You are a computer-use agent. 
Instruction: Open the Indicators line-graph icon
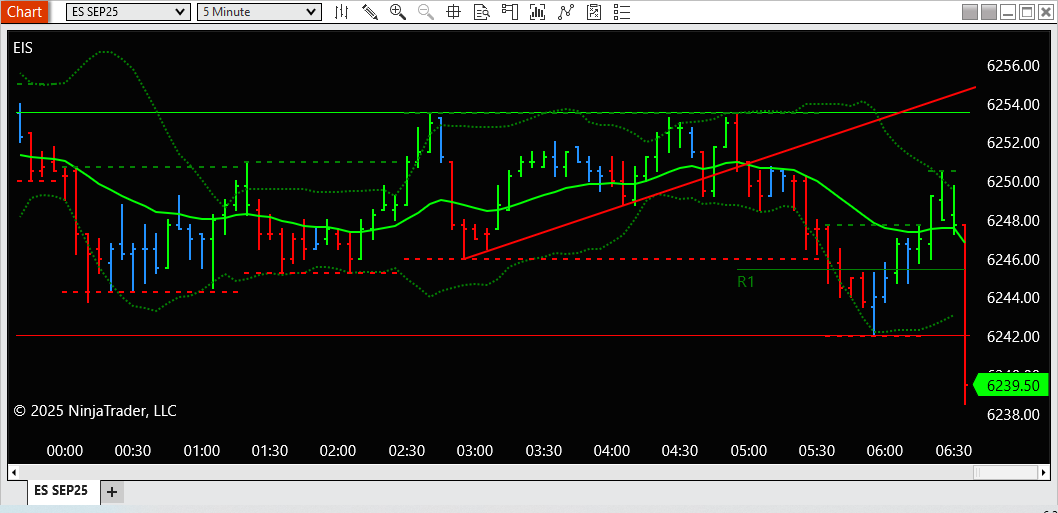click(565, 11)
